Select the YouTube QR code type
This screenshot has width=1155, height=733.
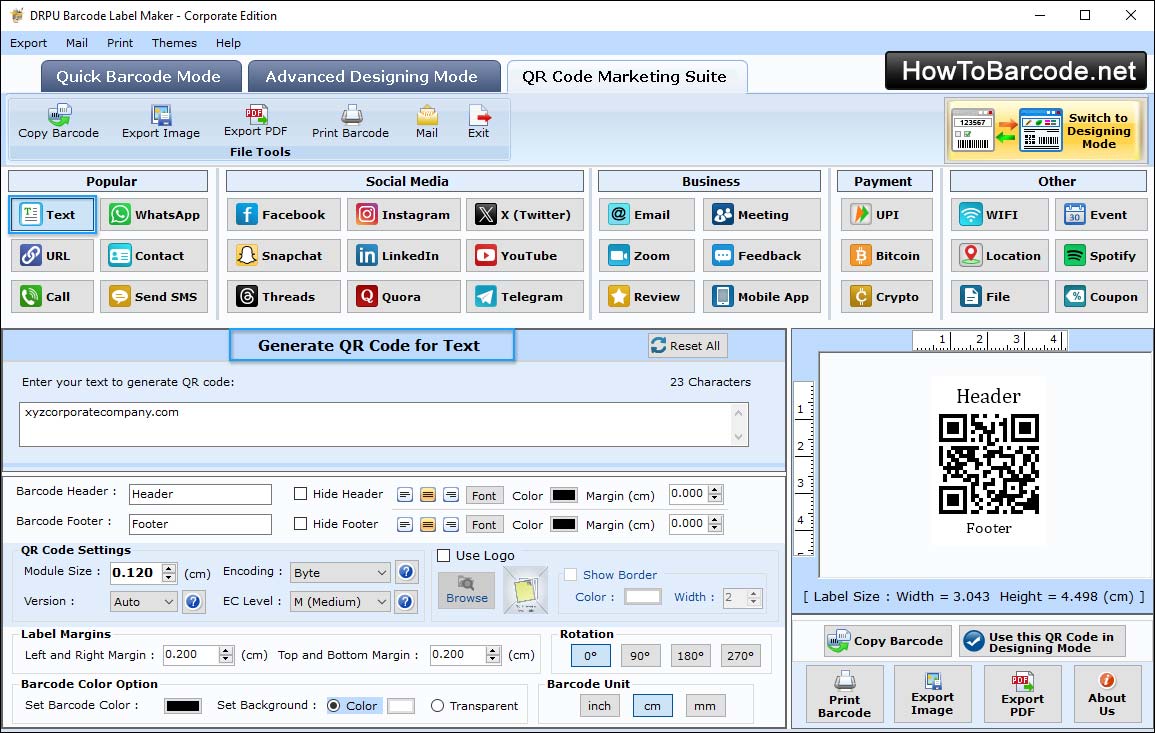click(524, 256)
